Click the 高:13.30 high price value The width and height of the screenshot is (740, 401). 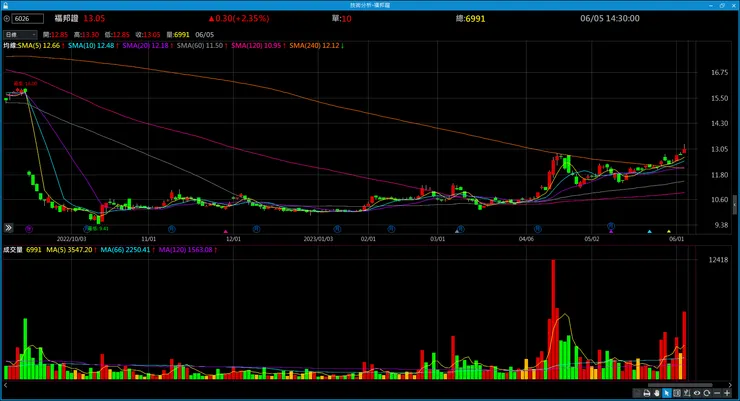tap(86, 35)
